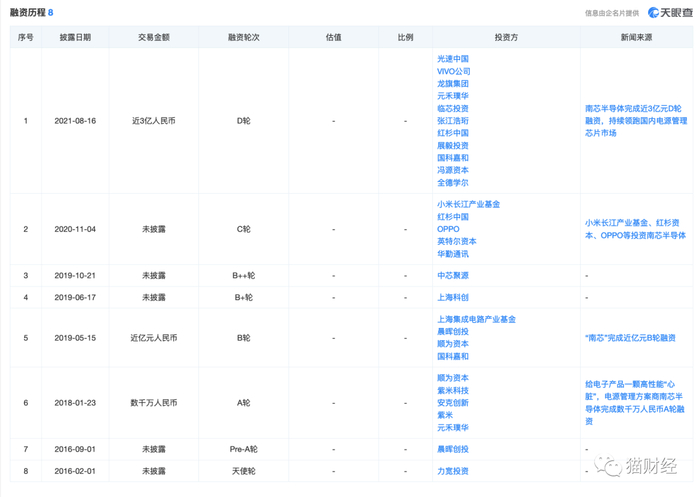This screenshot has width=700, height=497.
Task: Open investor link 中芯聚源
Action: (x=453, y=276)
